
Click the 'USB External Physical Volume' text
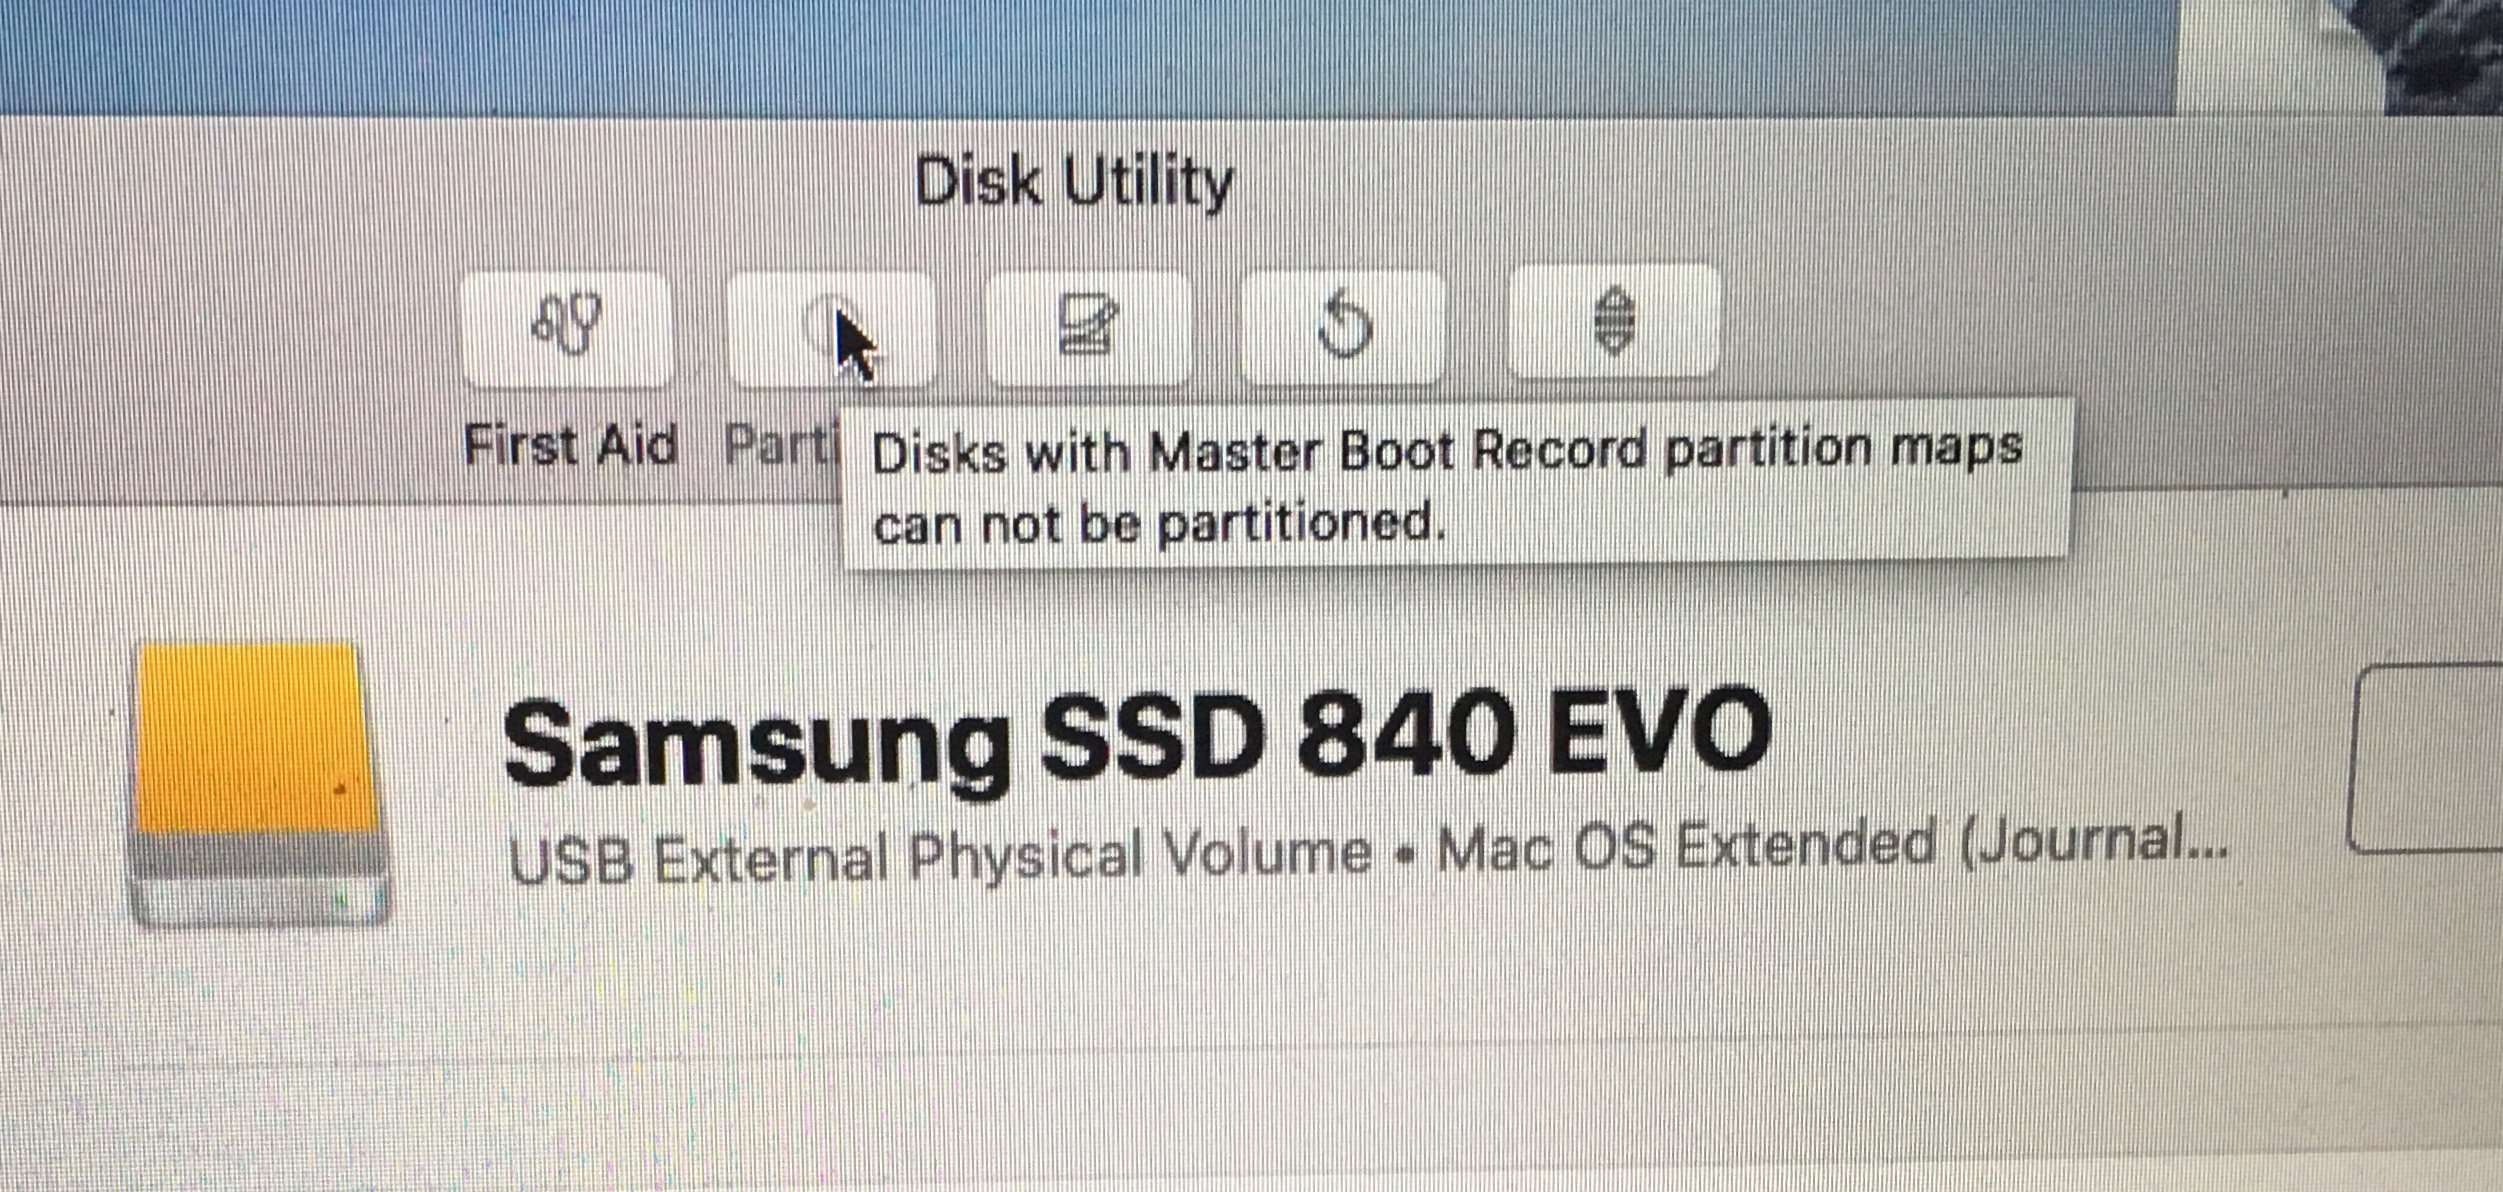(940, 857)
